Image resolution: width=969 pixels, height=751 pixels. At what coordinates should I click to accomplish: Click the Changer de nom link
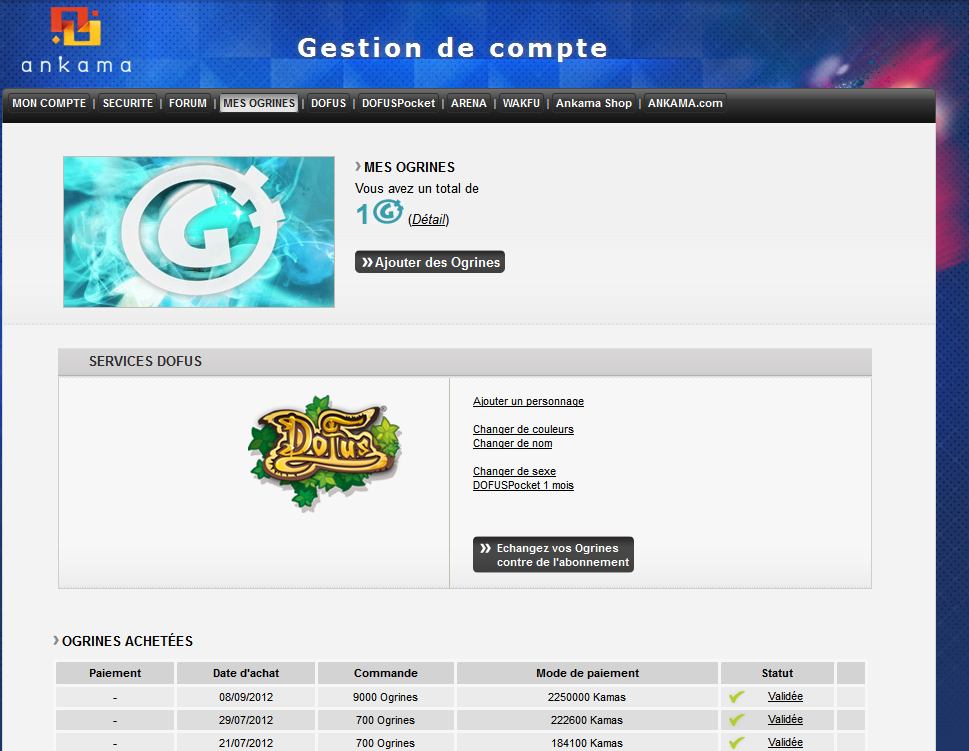pyautogui.click(x=513, y=443)
